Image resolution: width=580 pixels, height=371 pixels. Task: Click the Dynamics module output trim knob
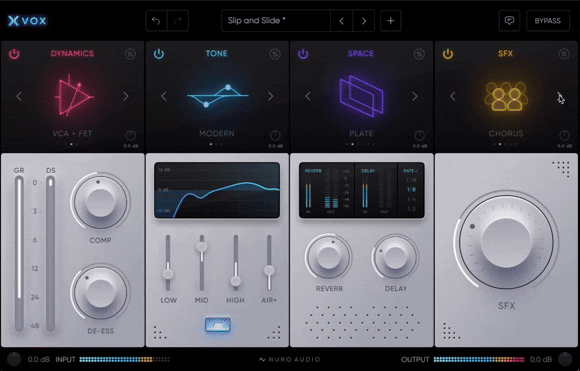pyautogui.click(x=131, y=135)
